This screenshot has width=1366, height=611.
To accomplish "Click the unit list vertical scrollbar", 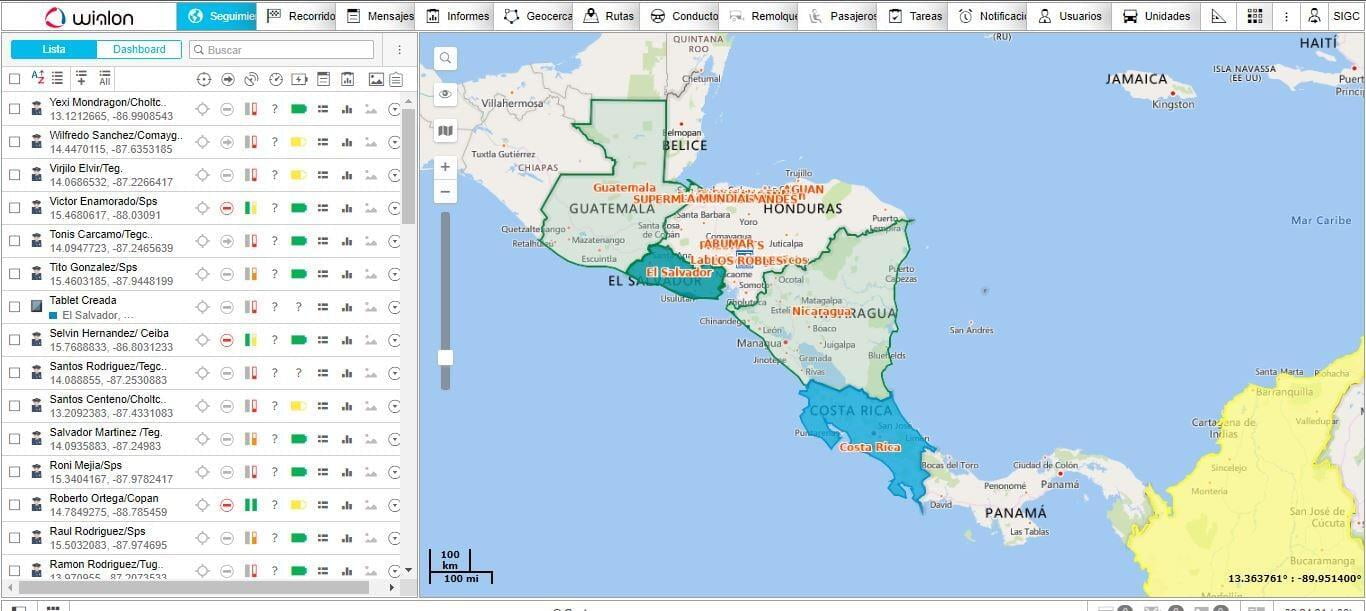I will click(x=408, y=166).
